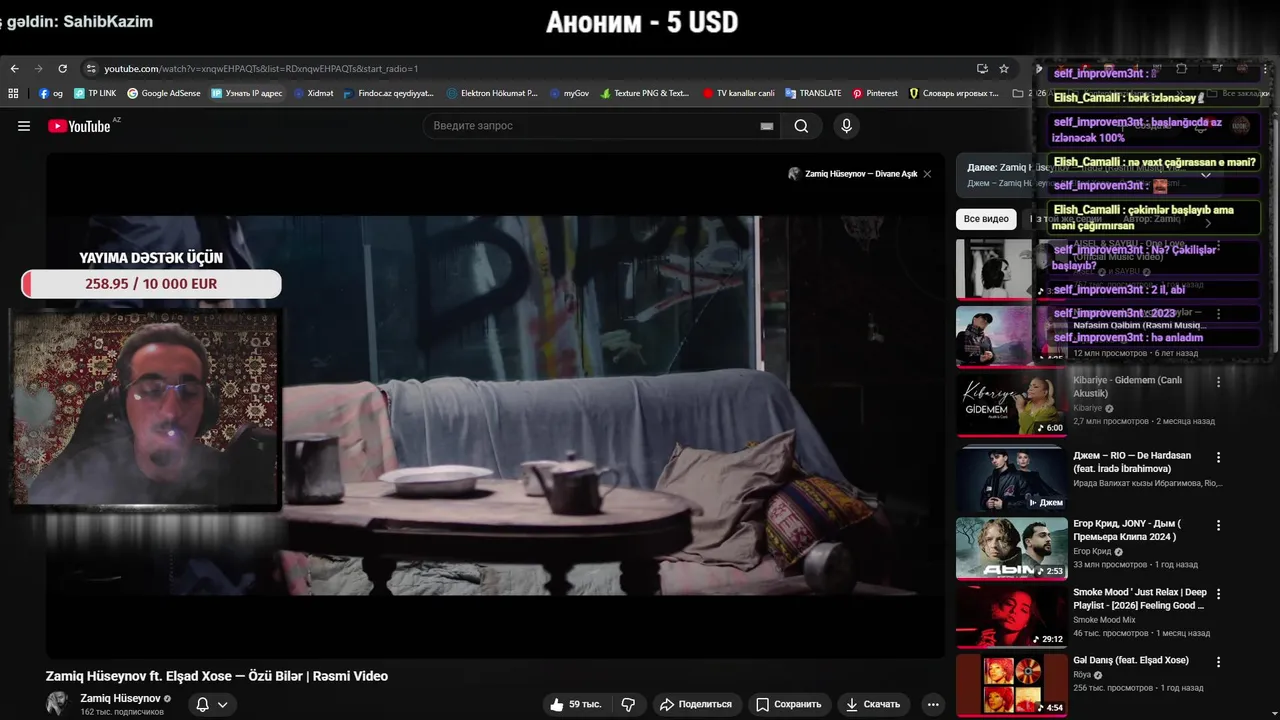
Task: Click the streamer webcam overlay
Action: 145,409
